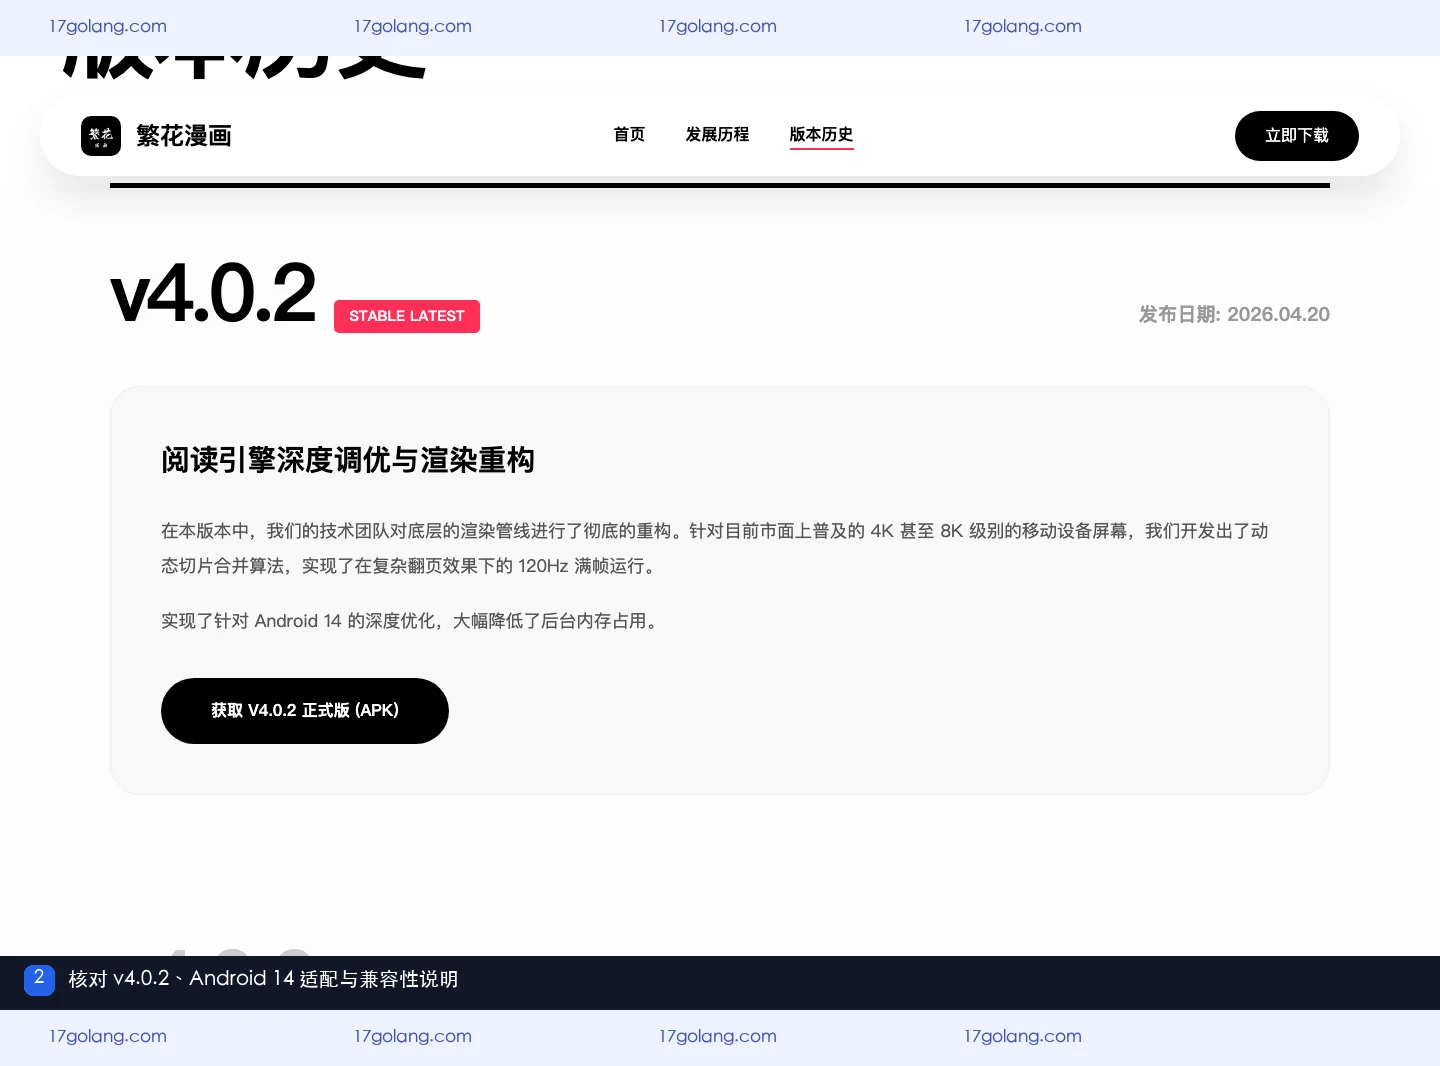The width and height of the screenshot is (1440, 1066).
Task: Download via 获取 V4.0.2 正式版 (APK) button
Action: coord(305,711)
